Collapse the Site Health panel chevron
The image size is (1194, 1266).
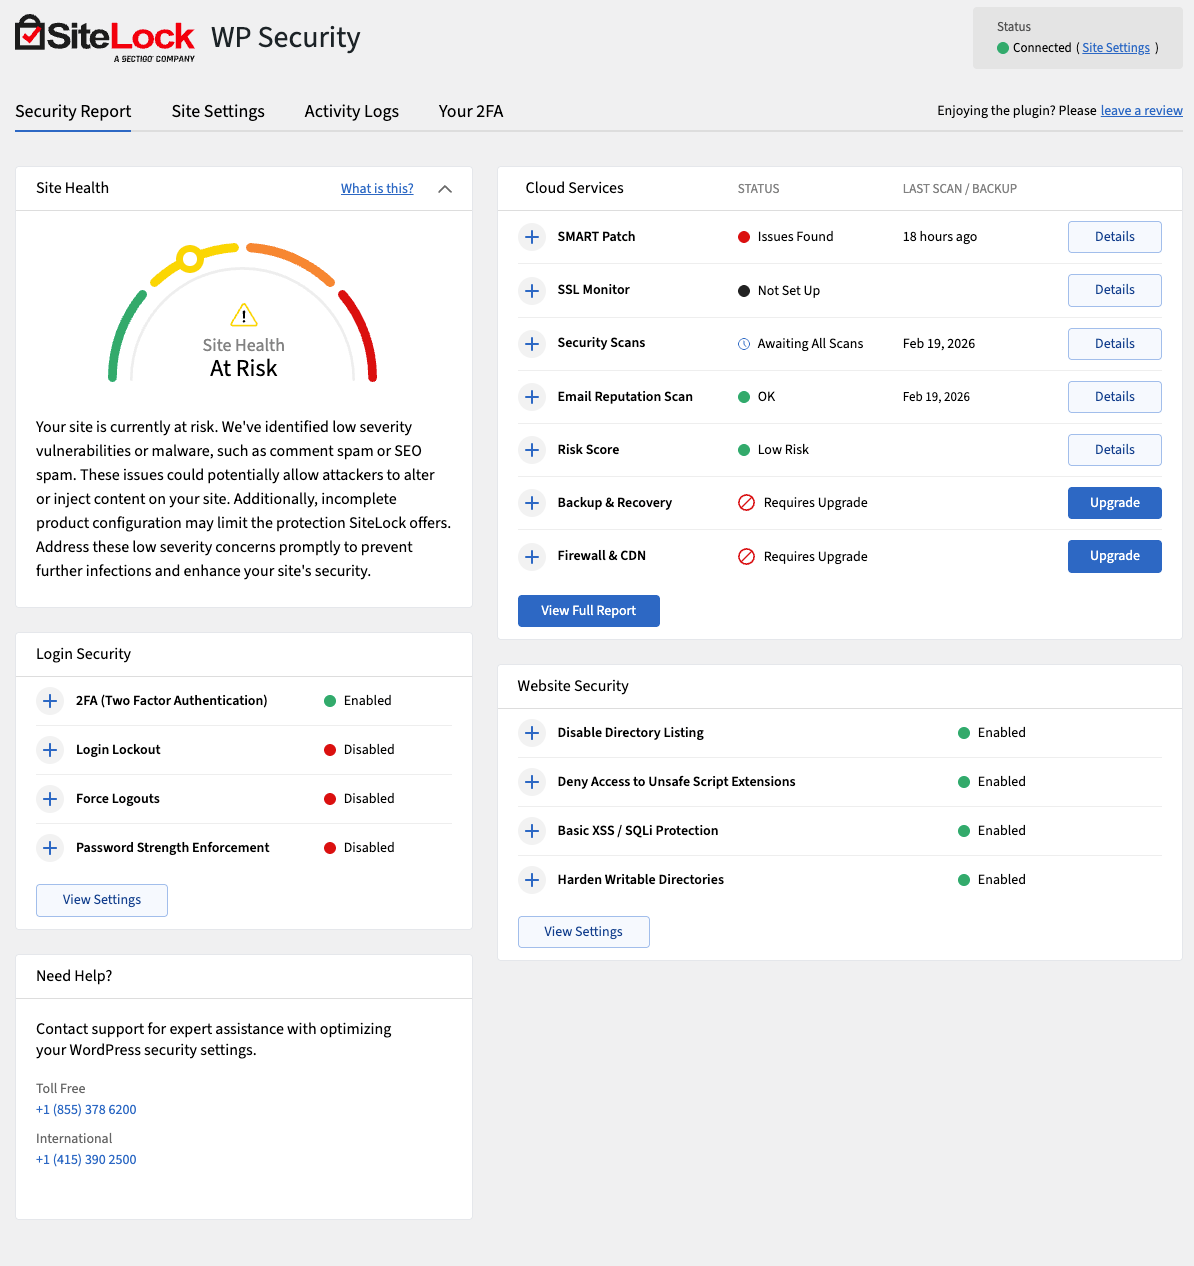(x=445, y=189)
